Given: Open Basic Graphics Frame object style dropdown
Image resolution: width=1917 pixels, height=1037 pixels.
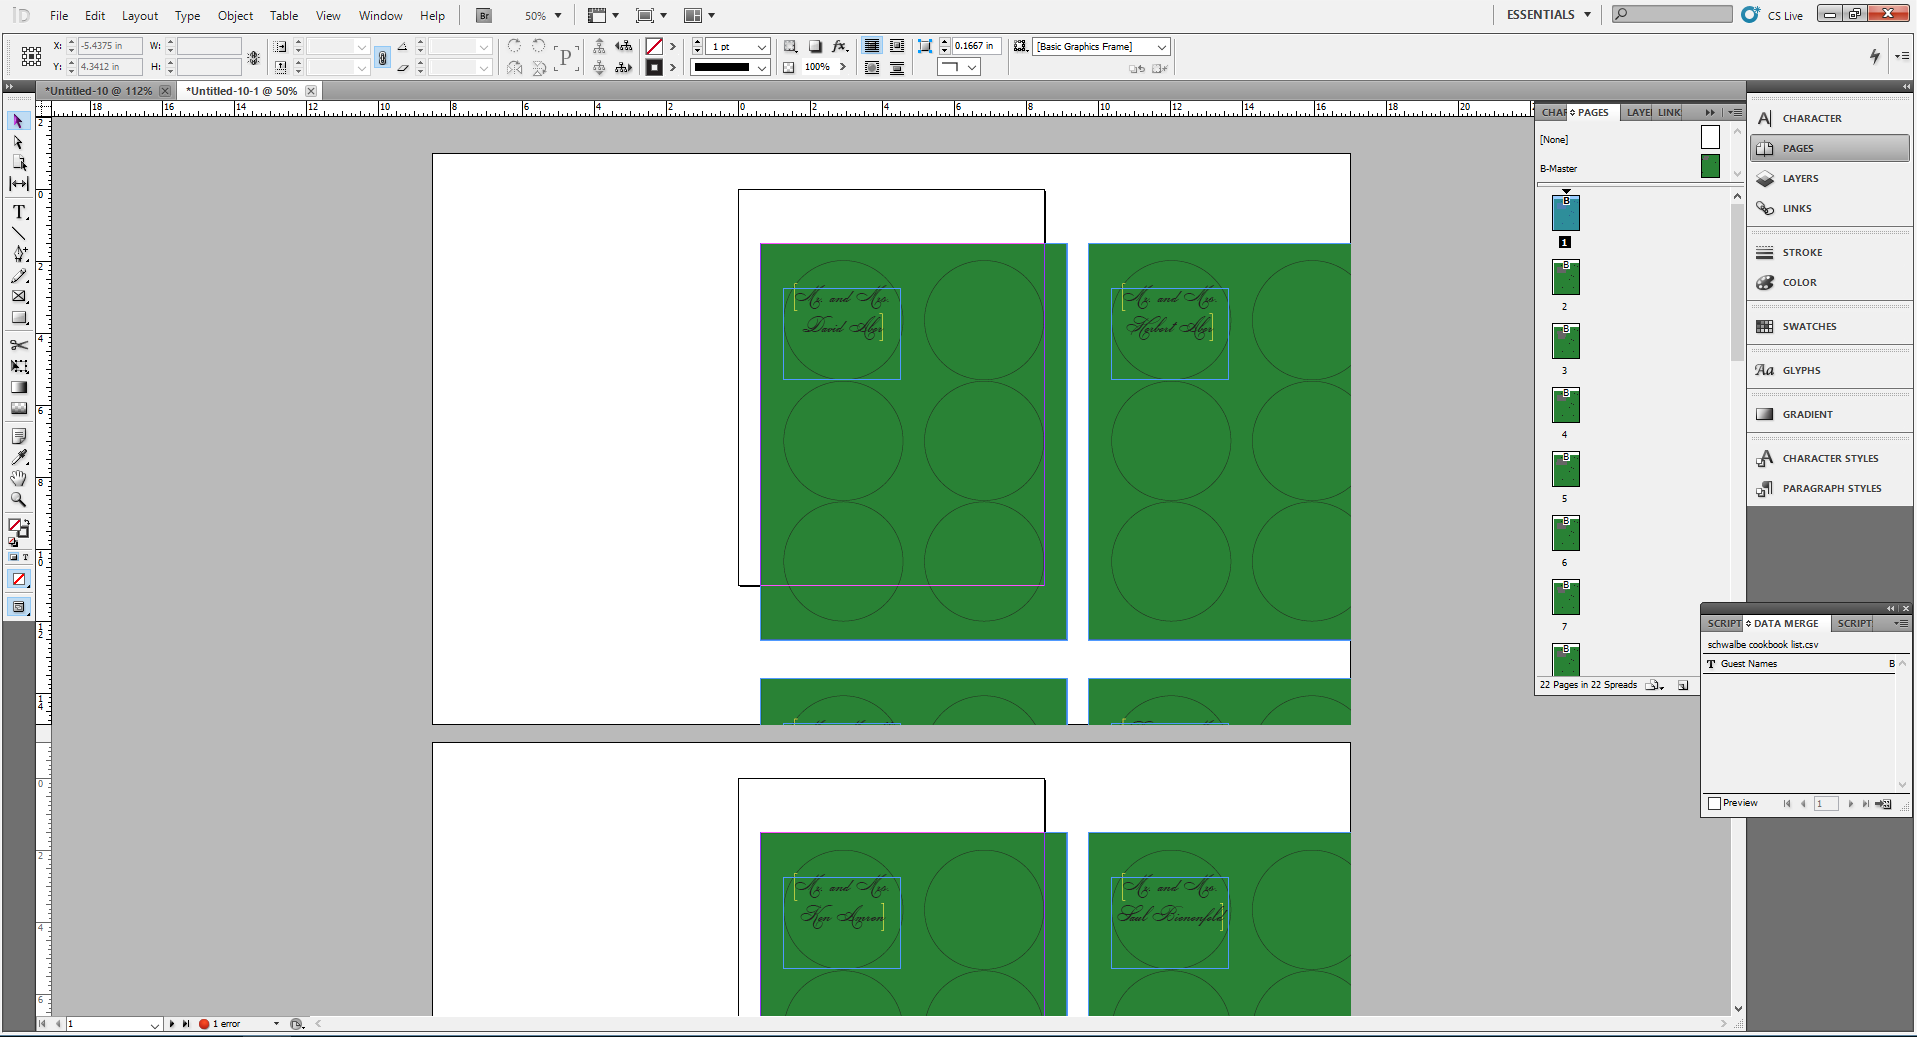Looking at the screenshot, I should (x=1161, y=47).
